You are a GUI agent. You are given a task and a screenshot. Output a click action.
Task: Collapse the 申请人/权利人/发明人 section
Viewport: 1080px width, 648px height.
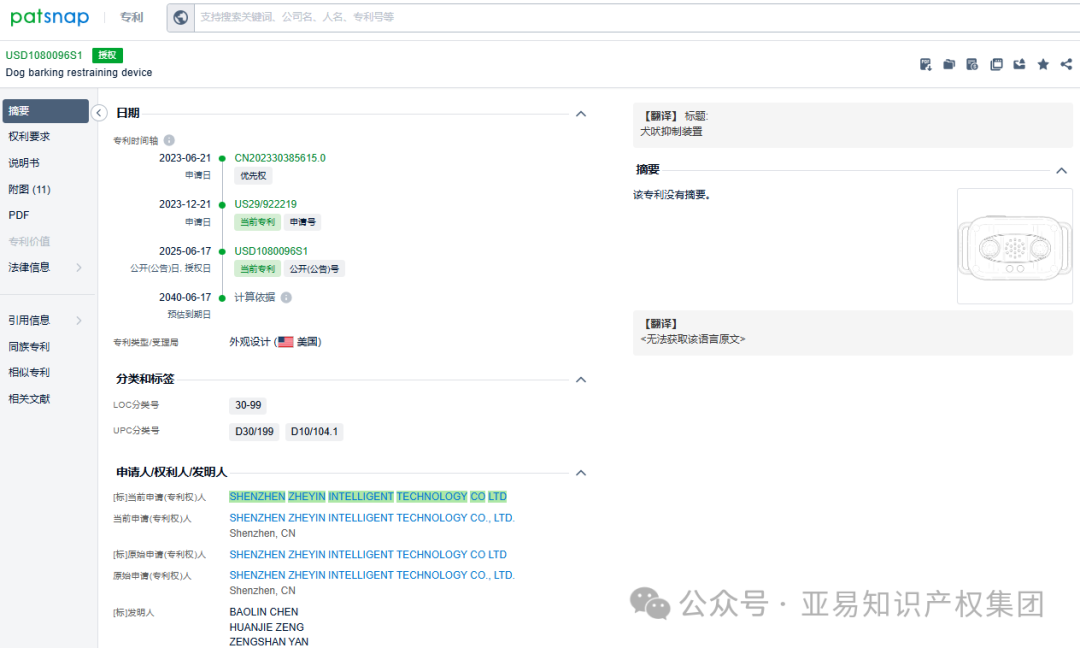click(x=581, y=472)
